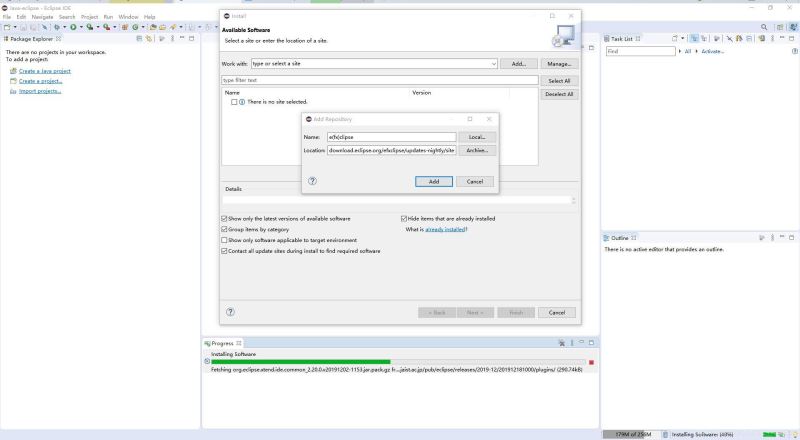The width and height of the screenshot is (800, 440).
Task: Click the help icon in Add Repository dialog
Action: point(312,181)
